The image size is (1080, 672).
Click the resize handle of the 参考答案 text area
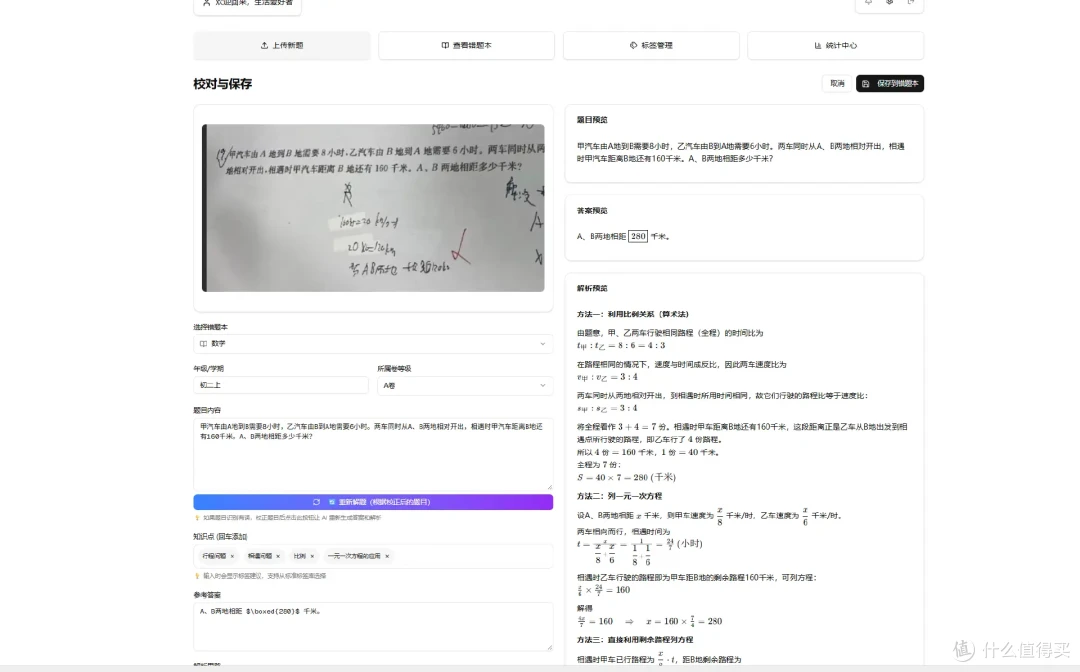coord(549,646)
